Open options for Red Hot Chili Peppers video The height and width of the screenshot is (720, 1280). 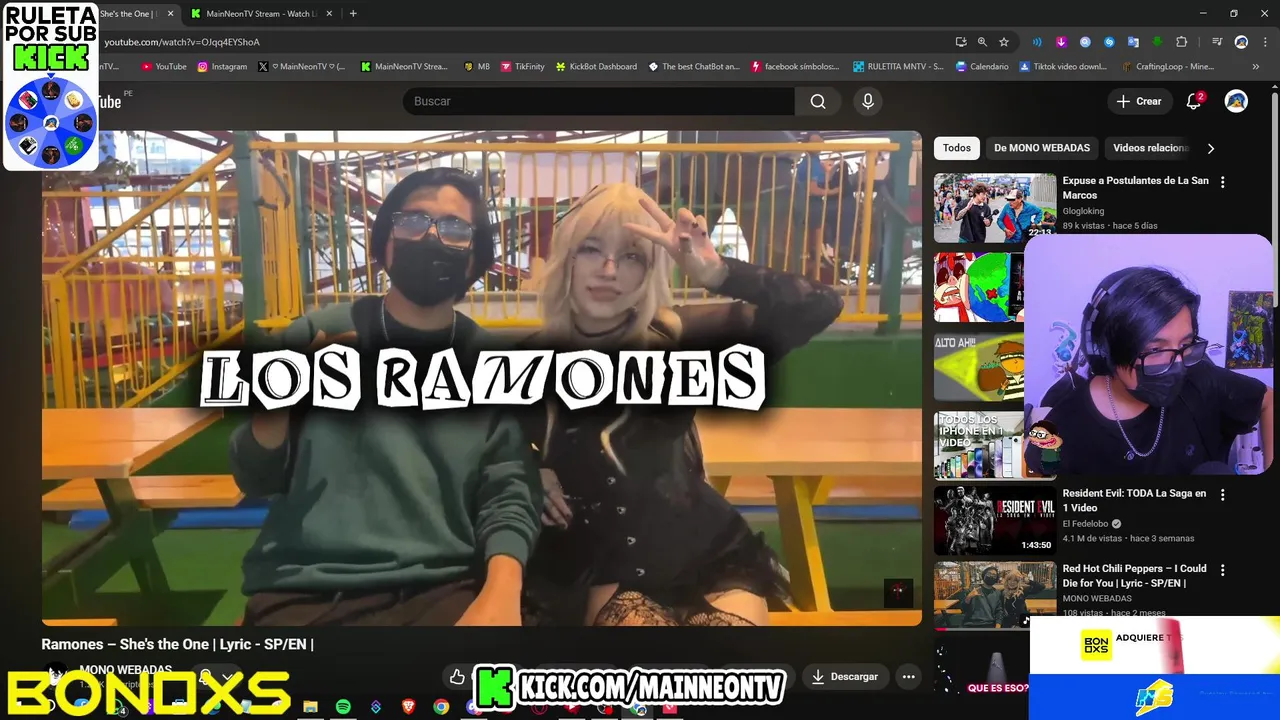[x=1222, y=570]
